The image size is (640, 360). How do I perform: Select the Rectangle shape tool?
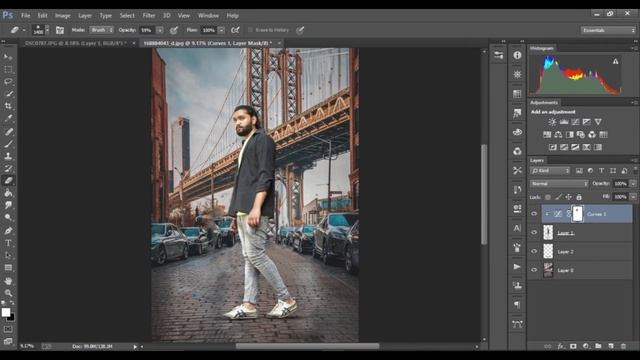pyautogui.click(x=8, y=268)
